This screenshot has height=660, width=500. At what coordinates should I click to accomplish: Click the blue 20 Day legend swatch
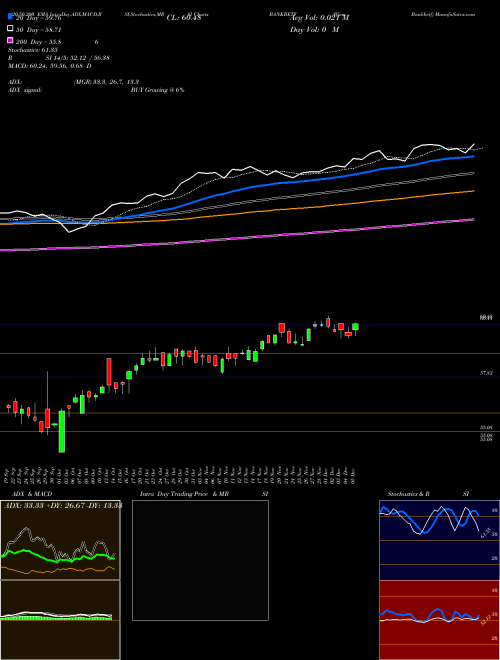pos(11,17)
